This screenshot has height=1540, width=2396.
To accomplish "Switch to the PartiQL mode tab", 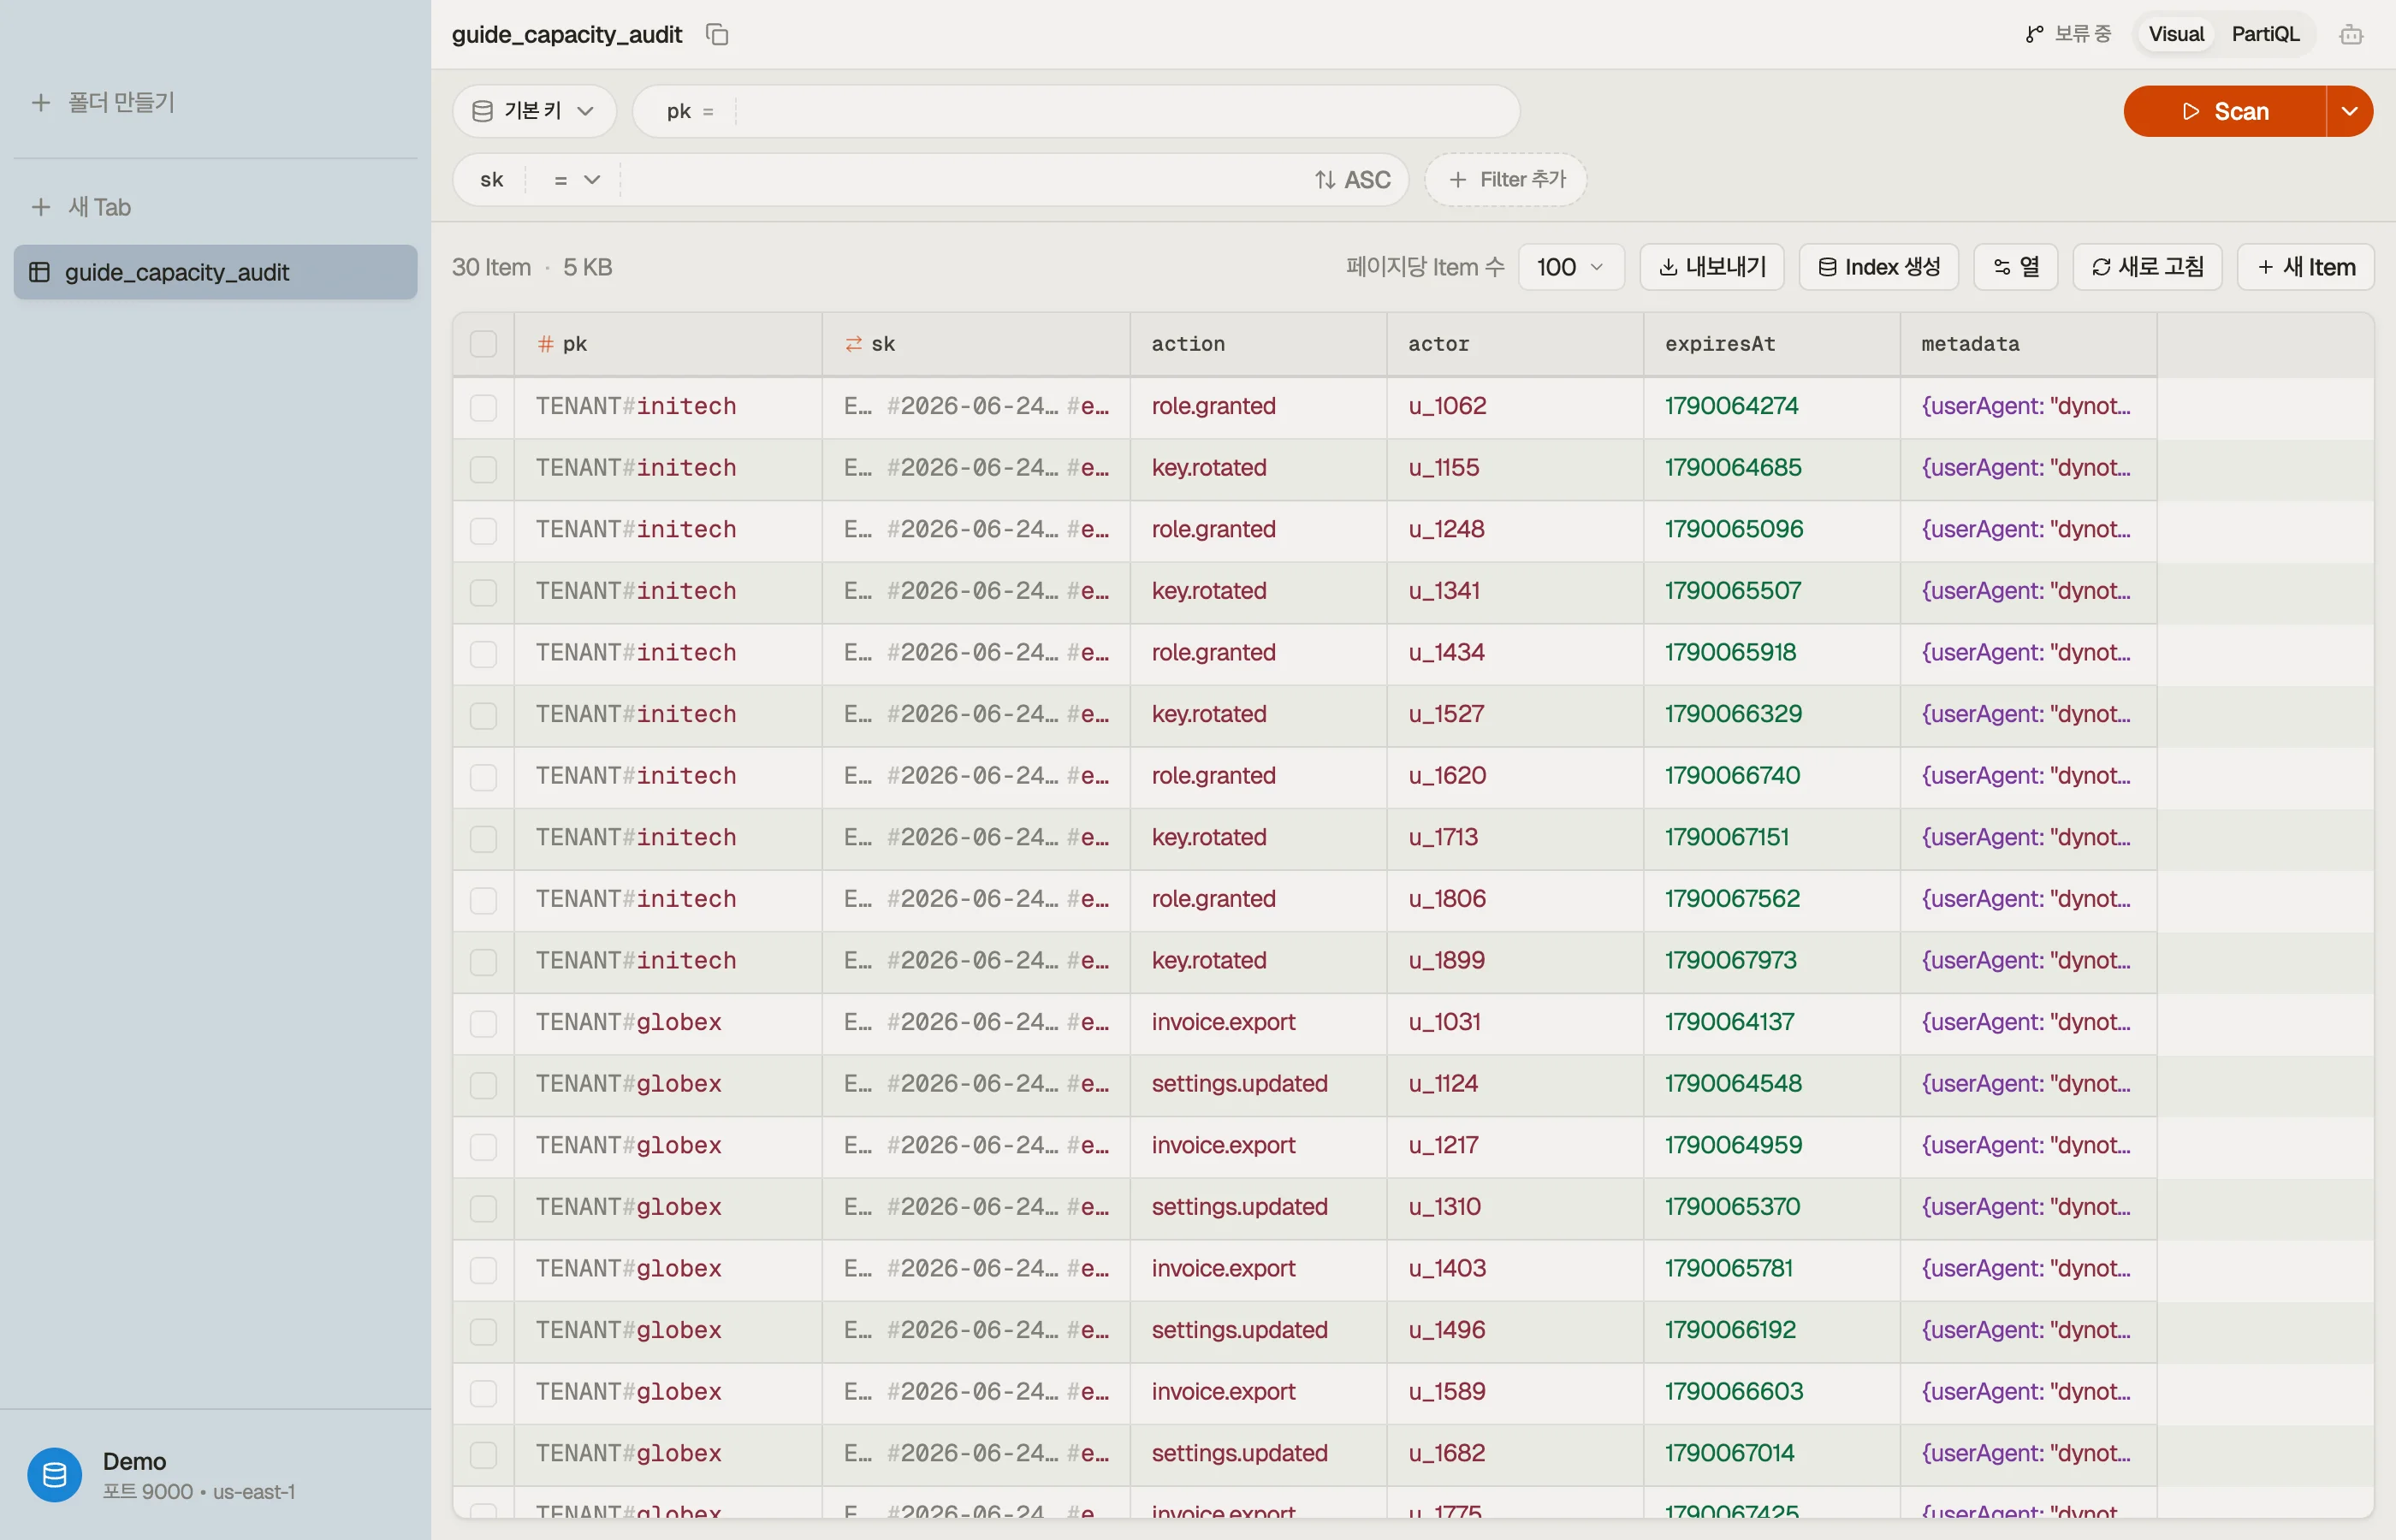I will click(x=2265, y=34).
